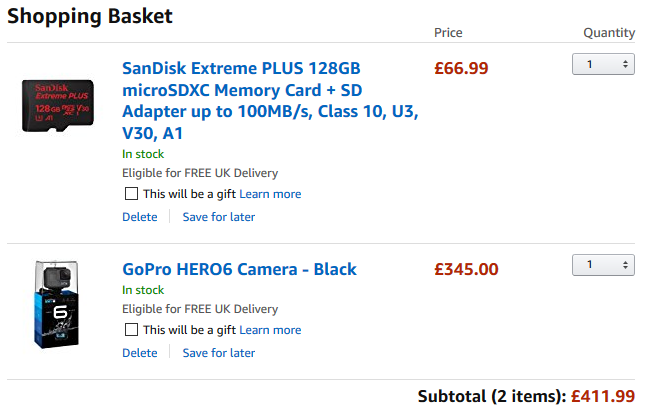Click Learn more about gifts under GoPro
The height and width of the screenshot is (414, 655).
tap(270, 330)
